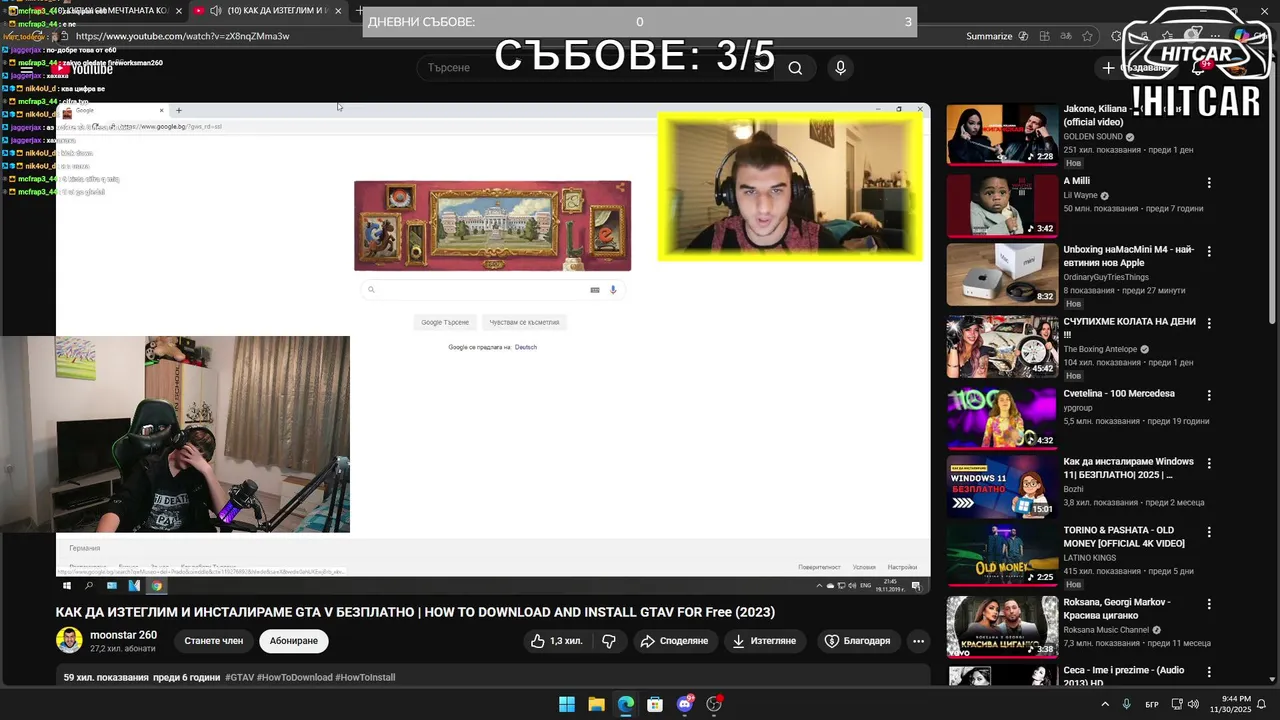
Task: Click the browser address bar URL
Action: point(183,36)
